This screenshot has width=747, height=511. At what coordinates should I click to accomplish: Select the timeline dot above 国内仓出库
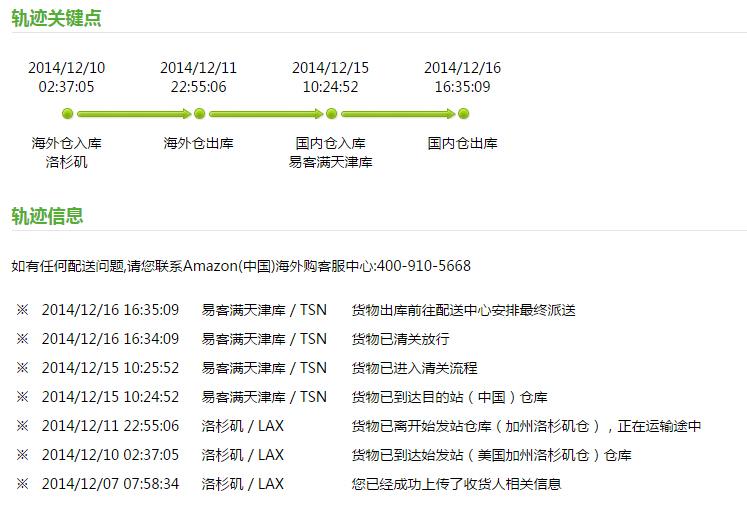[464, 114]
